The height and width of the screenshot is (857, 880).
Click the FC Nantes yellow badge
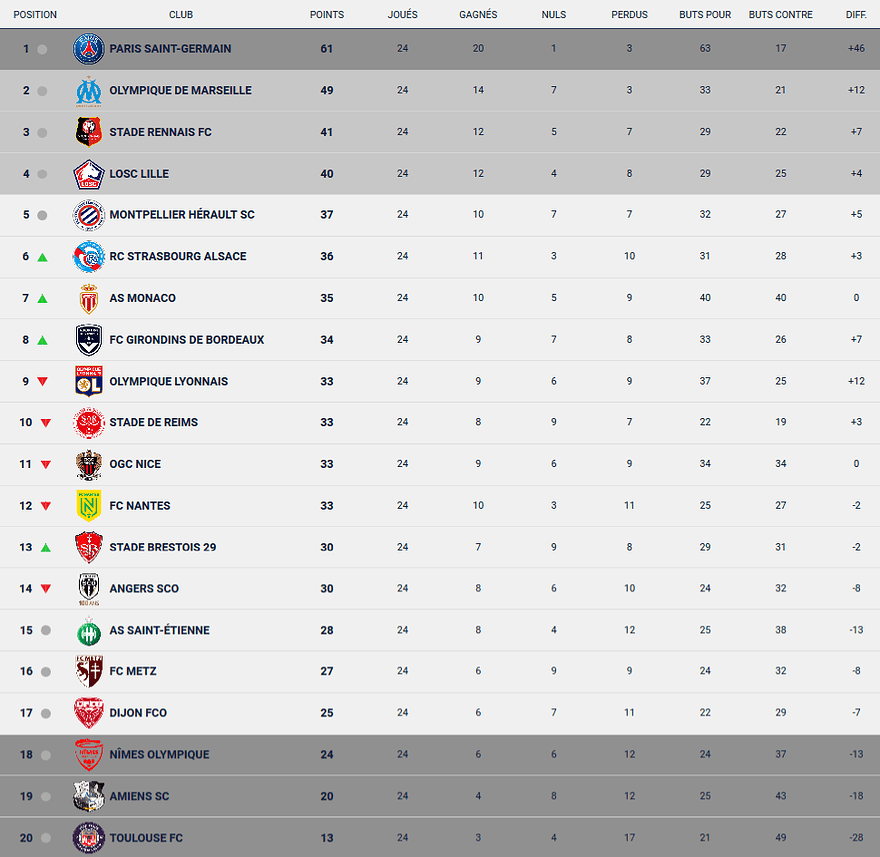[x=89, y=506]
